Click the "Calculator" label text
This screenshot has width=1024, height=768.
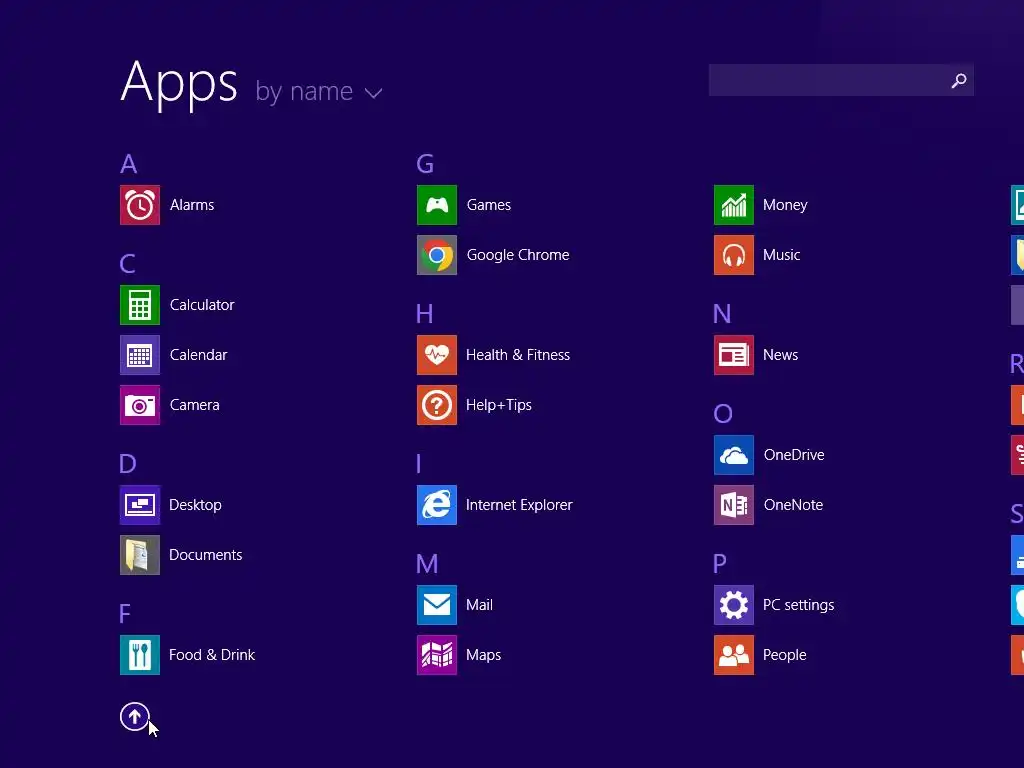202,305
